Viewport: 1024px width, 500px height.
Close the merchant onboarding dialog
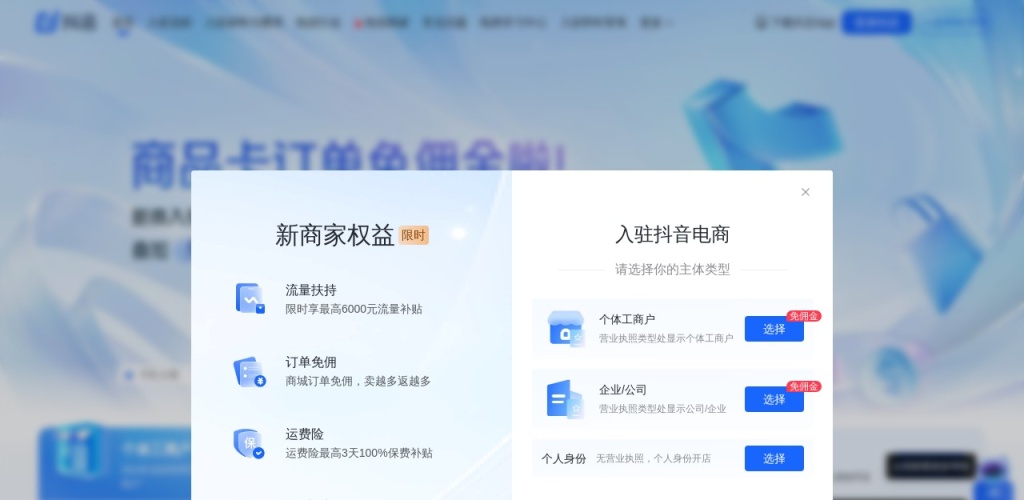805,192
